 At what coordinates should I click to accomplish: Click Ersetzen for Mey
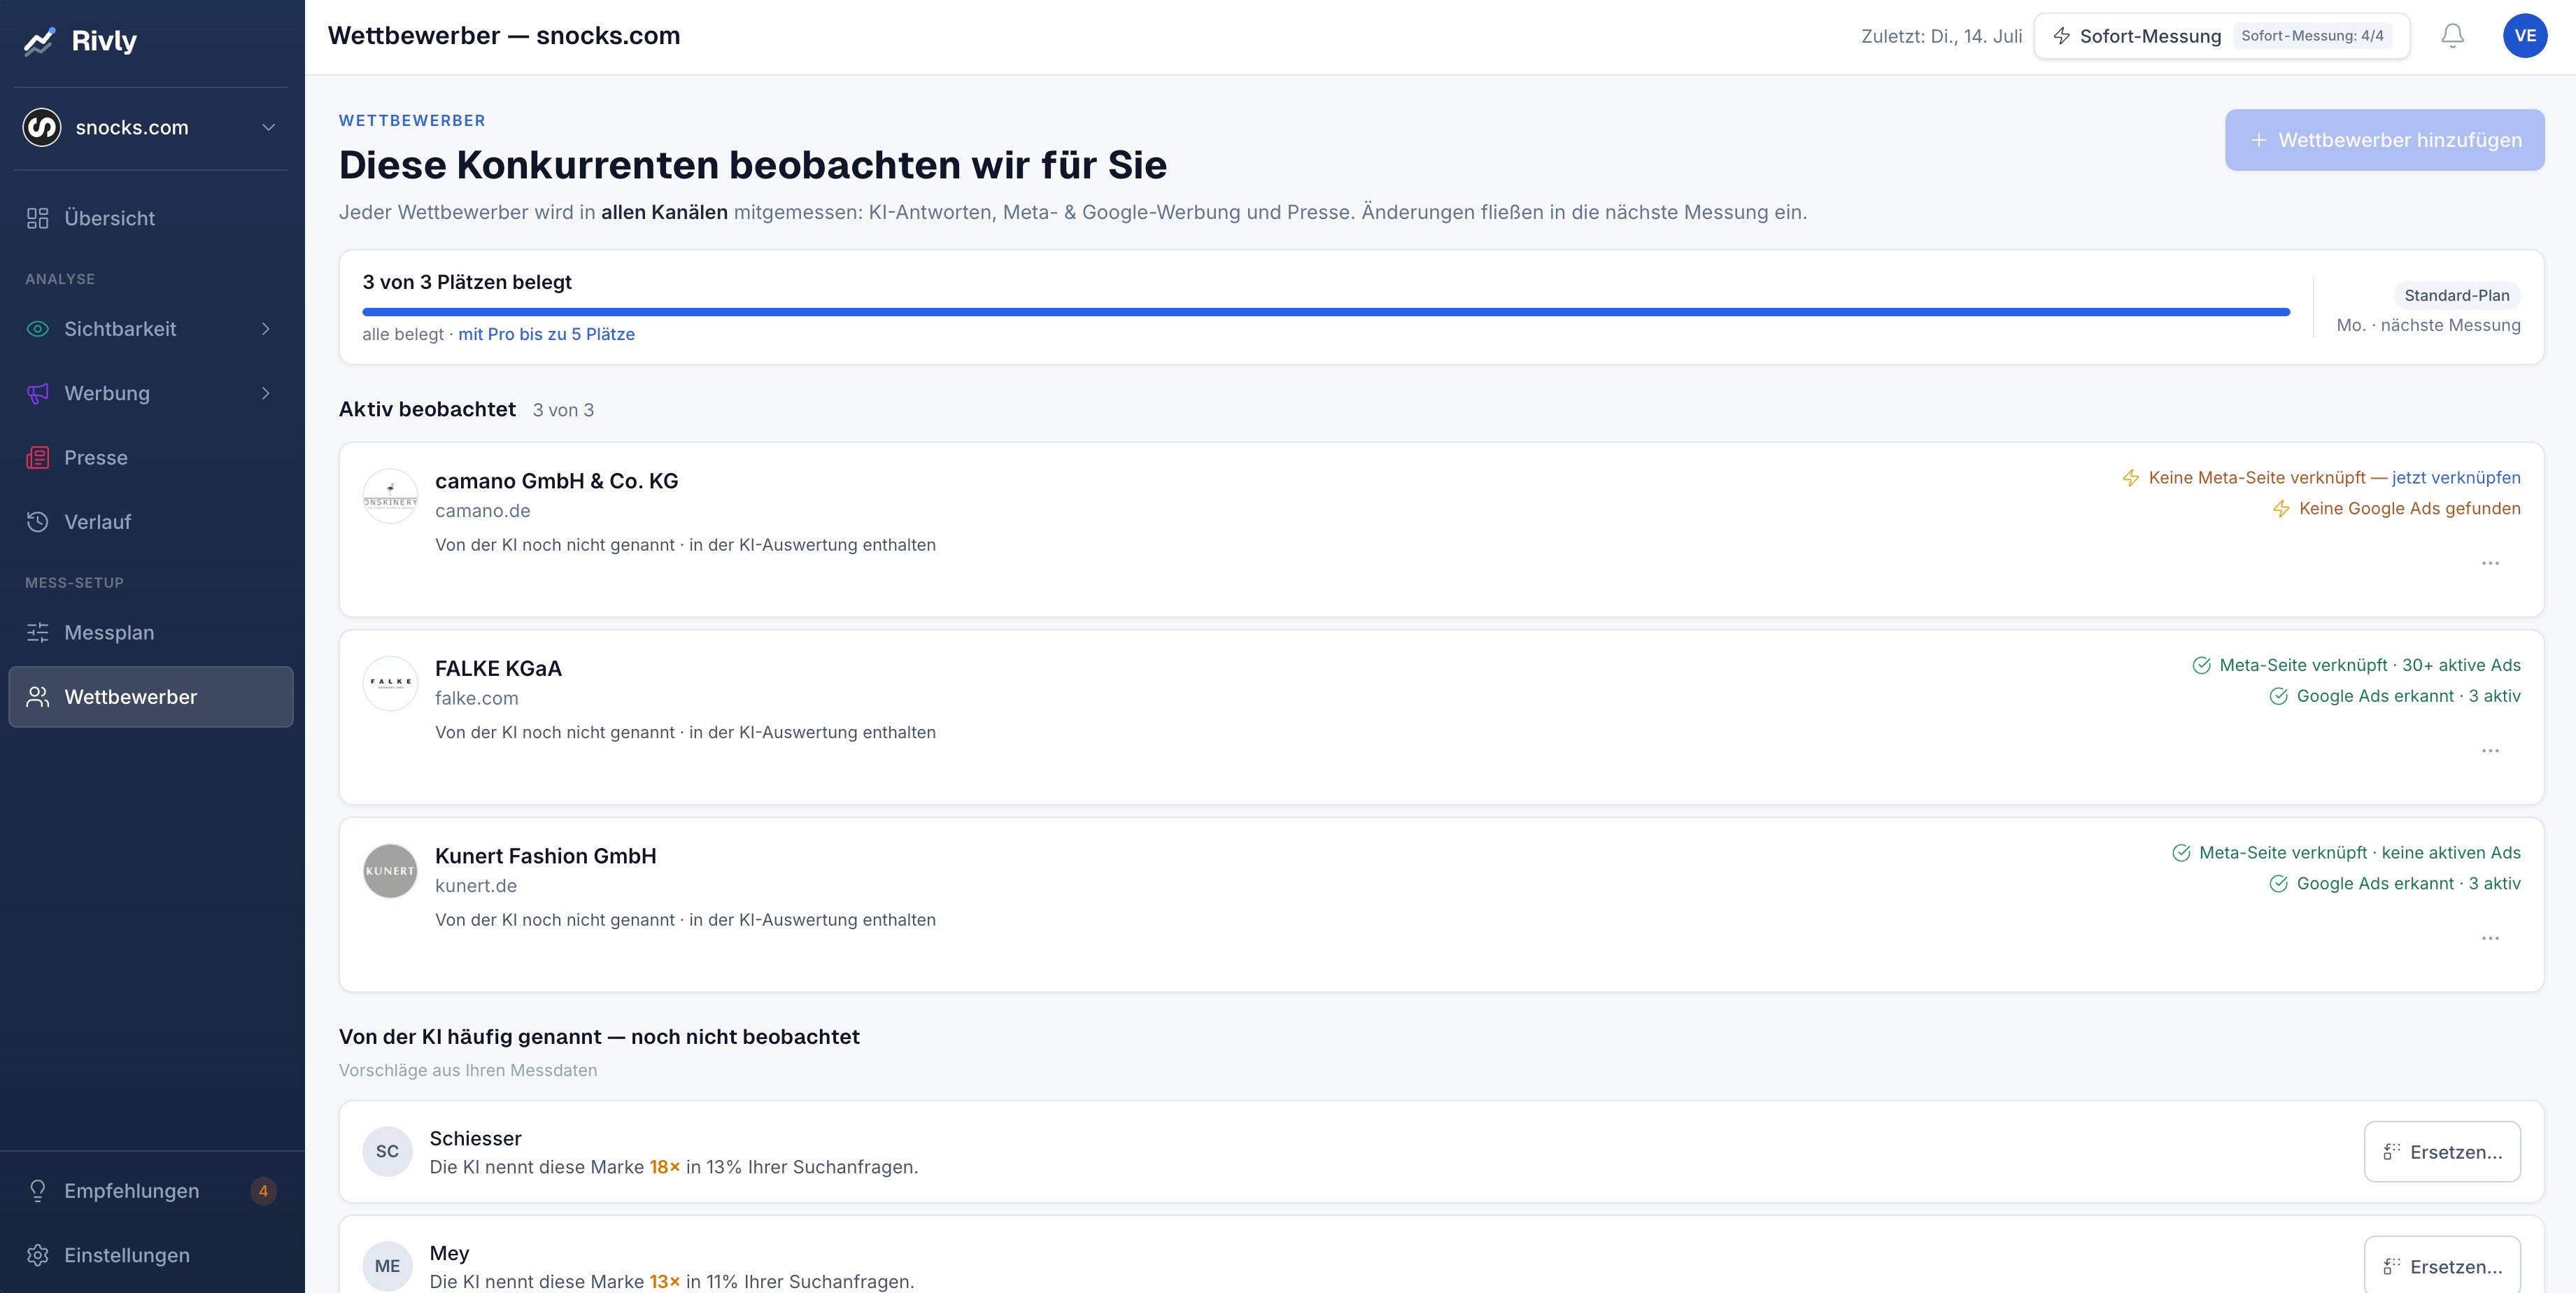(2442, 1266)
